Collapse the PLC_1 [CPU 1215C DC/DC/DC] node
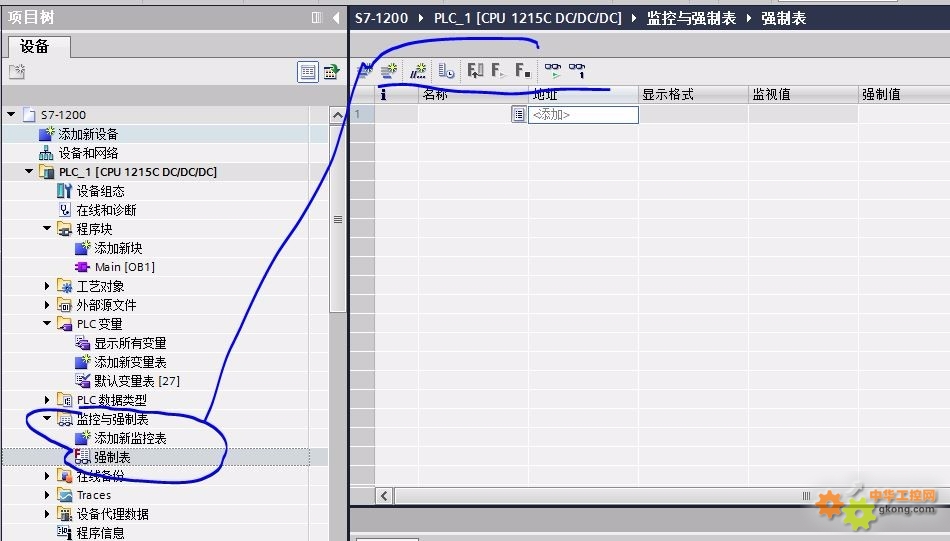Viewport: 950px width, 541px height. pos(28,171)
